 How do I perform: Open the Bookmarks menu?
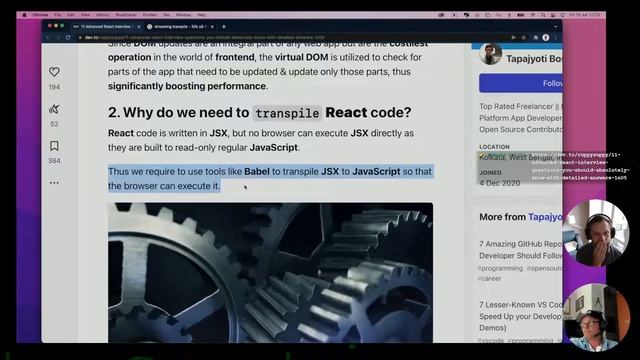(x=126, y=15)
